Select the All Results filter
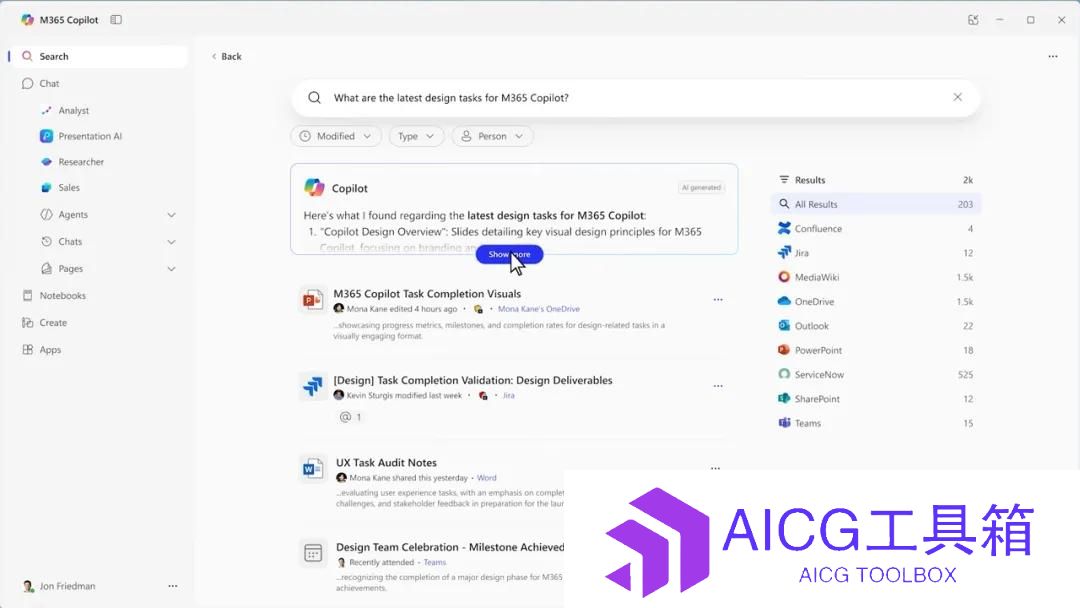The width and height of the screenshot is (1080, 608). click(875, 205)
